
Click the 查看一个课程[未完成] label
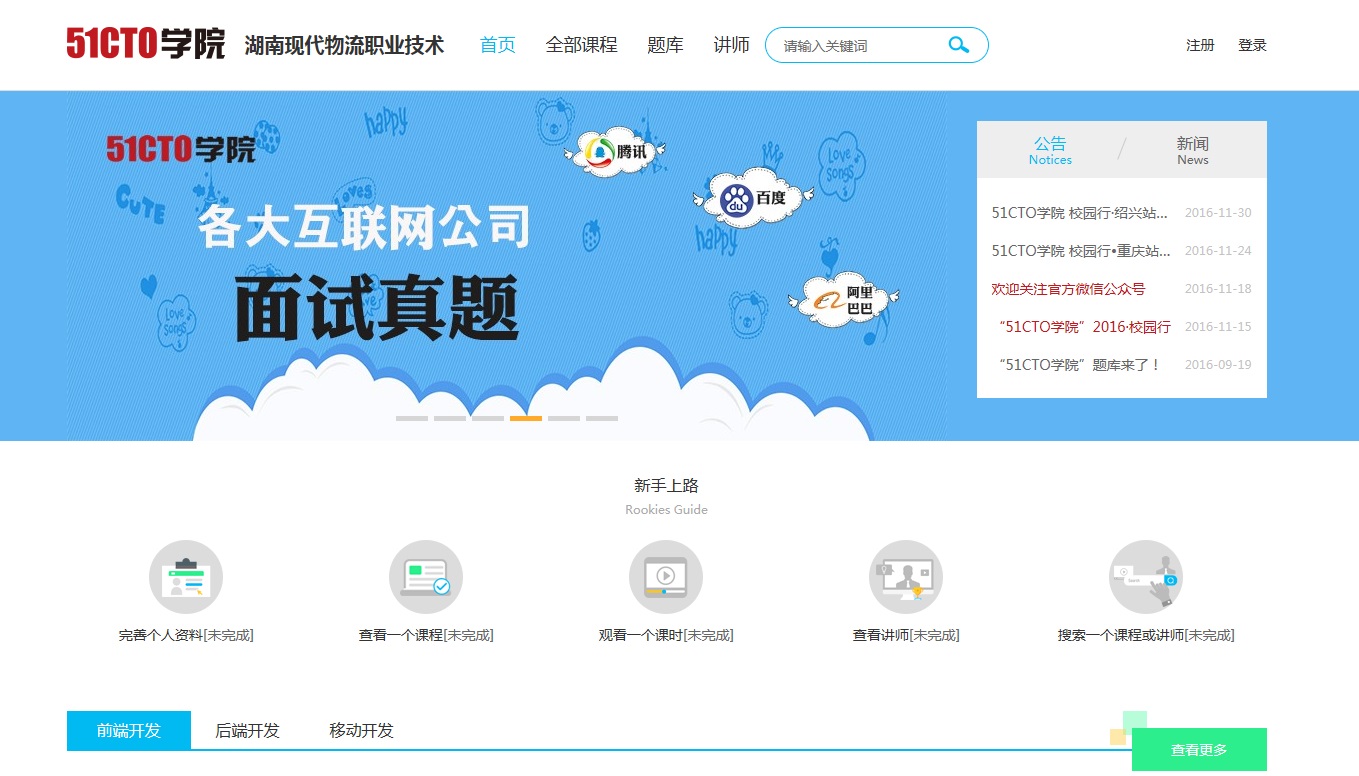point(426,635)
